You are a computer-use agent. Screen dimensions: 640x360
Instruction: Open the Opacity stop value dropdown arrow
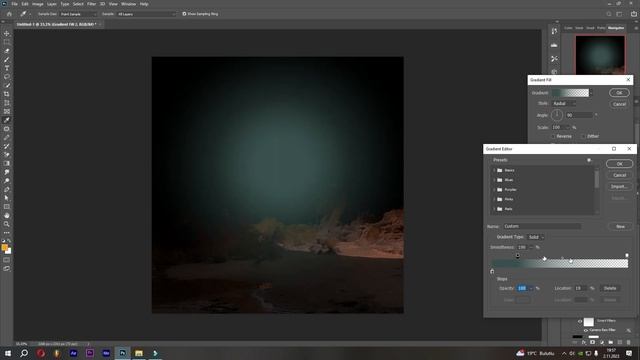pyautogui.click(x=531, y=288)
